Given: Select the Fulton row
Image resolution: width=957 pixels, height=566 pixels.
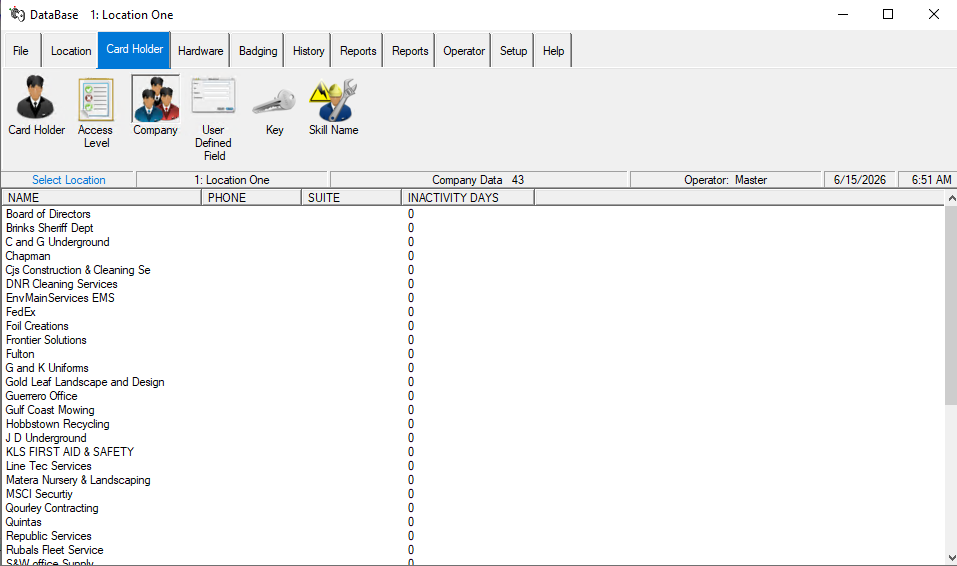Looking at the screenshot, I should (473, 354).
